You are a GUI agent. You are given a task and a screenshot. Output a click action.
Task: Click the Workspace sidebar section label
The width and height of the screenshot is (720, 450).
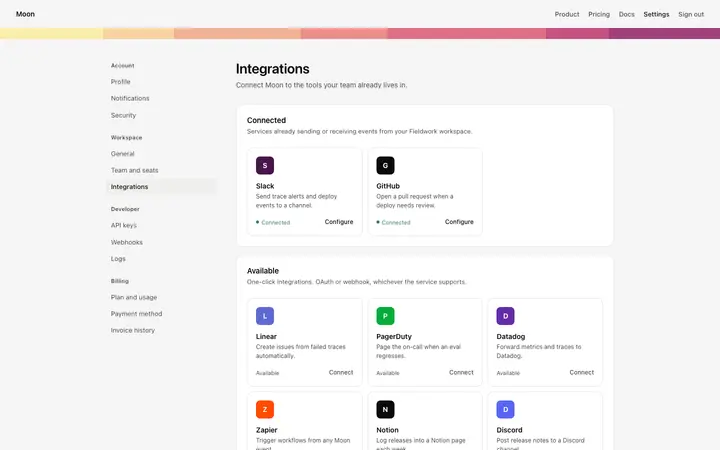(126, 137)
